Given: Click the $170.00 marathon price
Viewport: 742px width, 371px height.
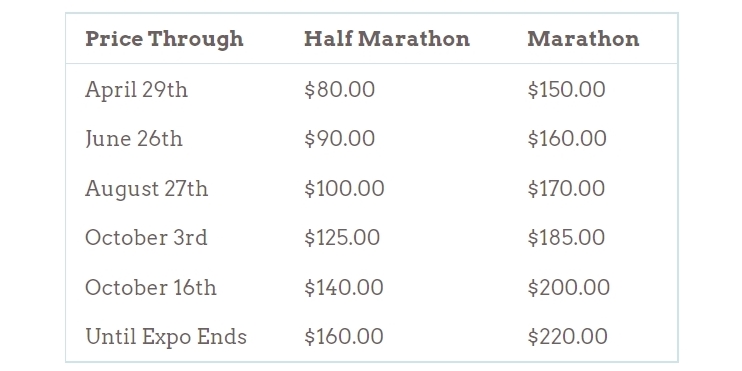Looking at the screenshot, I should click(566, 188).
